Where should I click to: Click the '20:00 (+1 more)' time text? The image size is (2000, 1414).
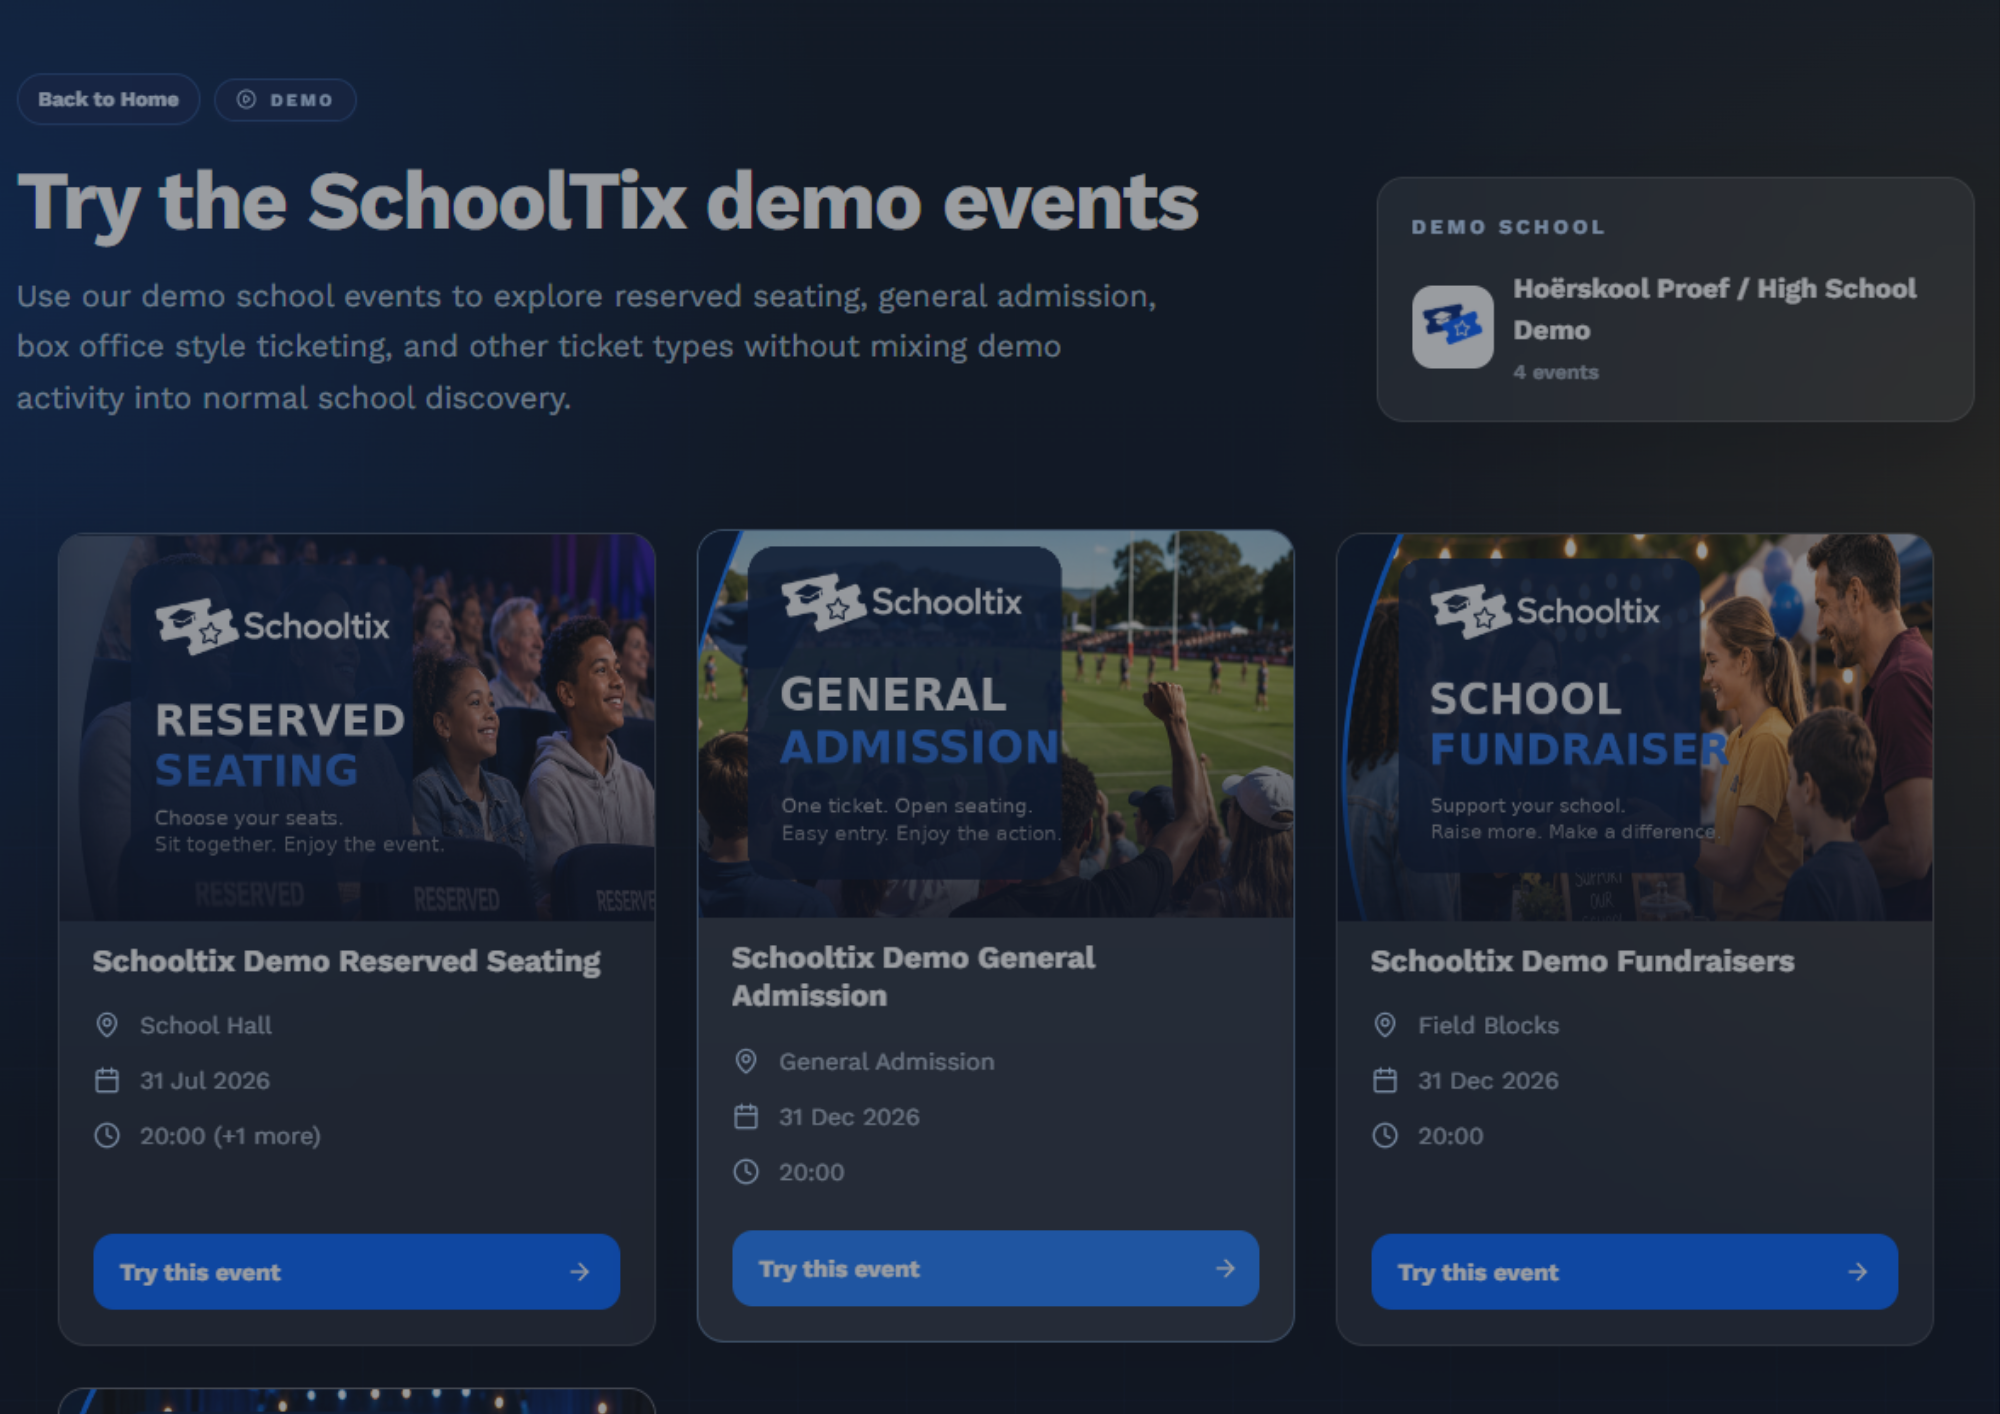(x=230, y=1136)
